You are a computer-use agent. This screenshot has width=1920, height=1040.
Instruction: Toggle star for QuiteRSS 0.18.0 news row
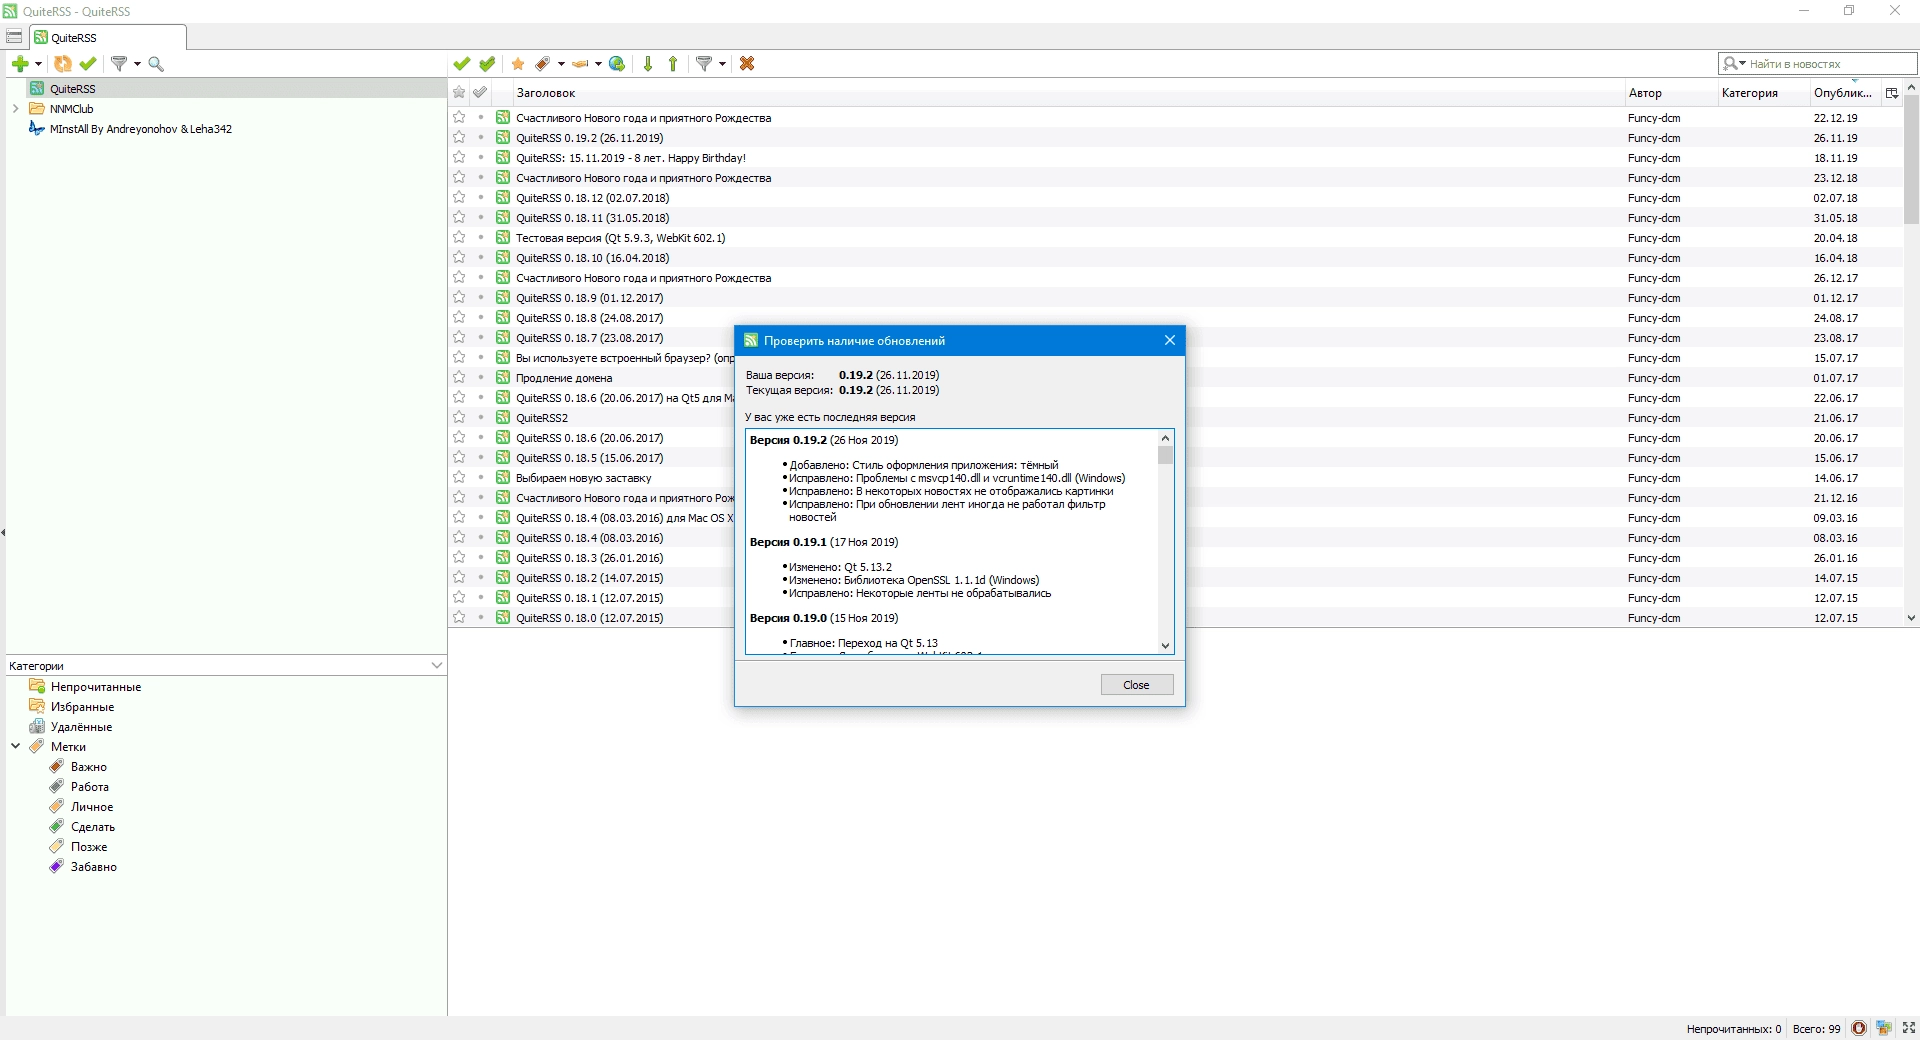(x=459, y=617)
